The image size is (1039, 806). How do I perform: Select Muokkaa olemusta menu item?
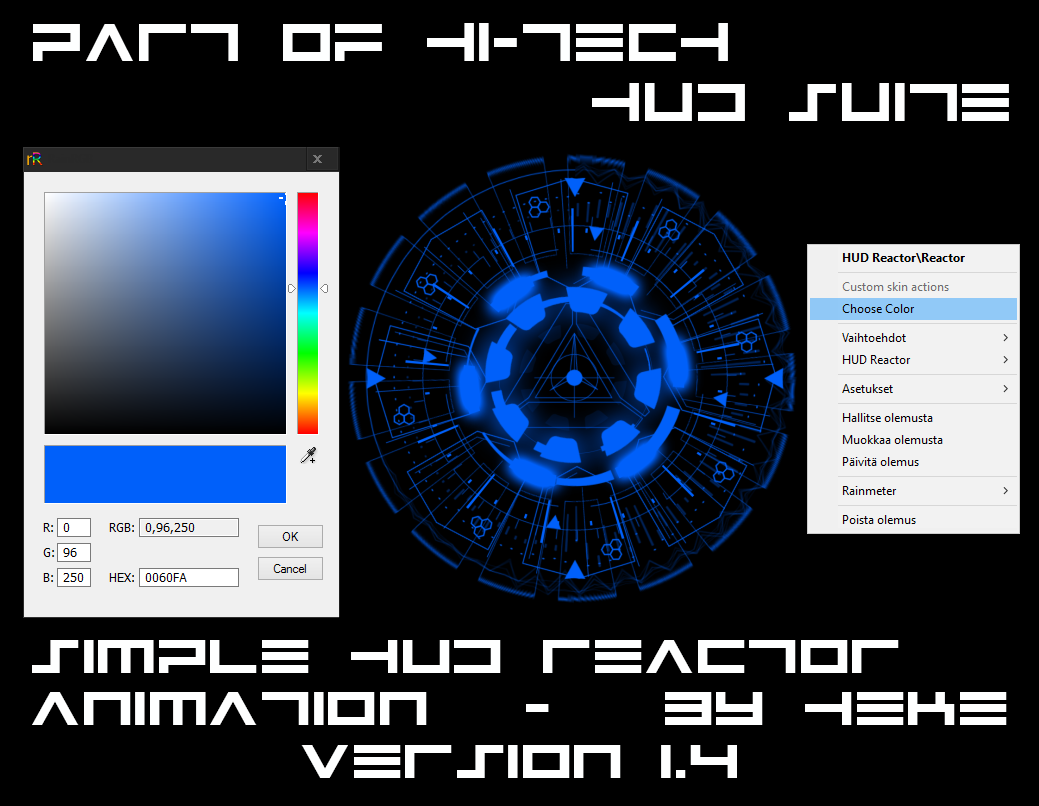tap(913, 440)
